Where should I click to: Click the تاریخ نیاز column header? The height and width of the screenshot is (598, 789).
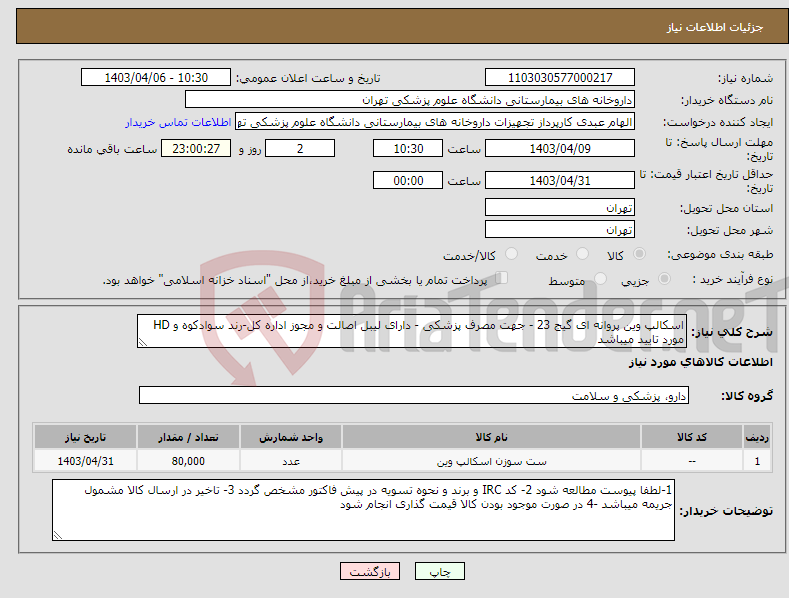(x=86, y=437)
